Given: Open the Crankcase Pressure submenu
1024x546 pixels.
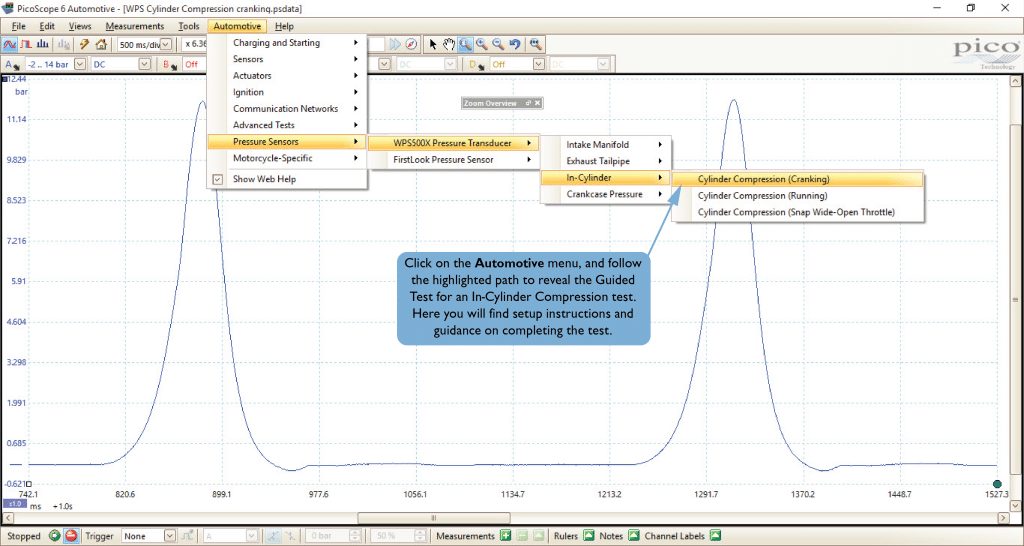Looking at the screenshot, I should [605, 194].
